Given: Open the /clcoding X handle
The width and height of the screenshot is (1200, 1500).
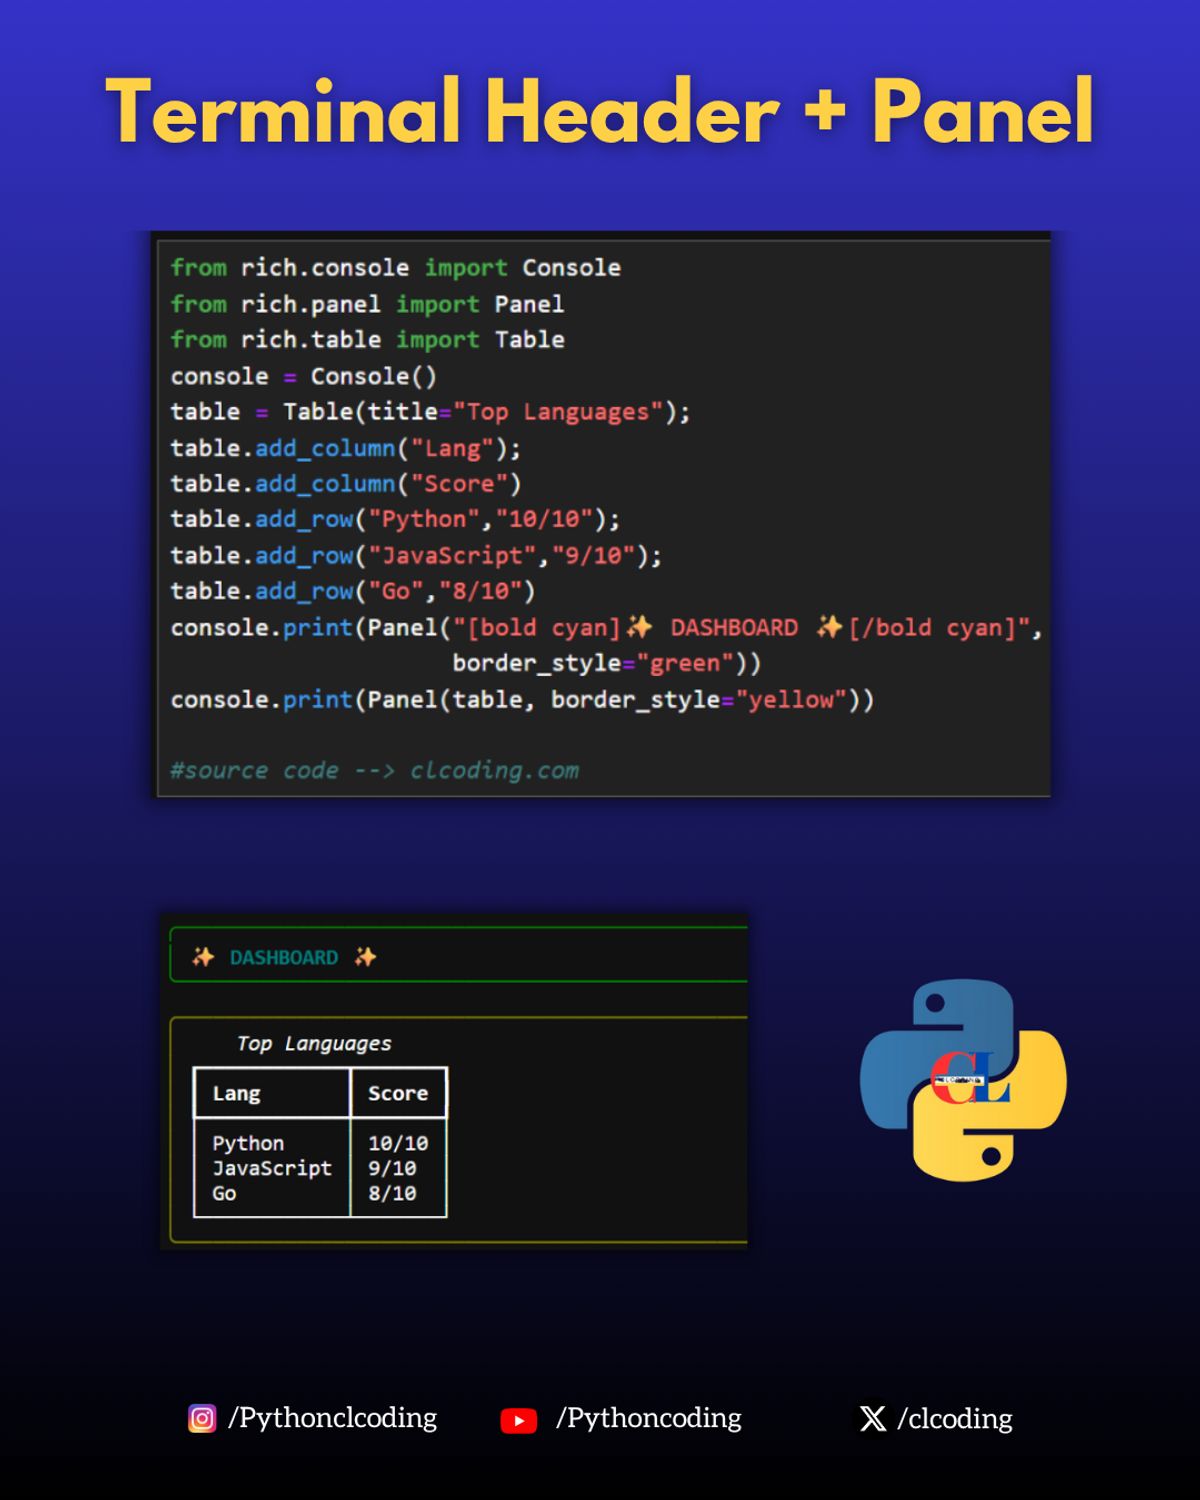Looking at the screenshot, I should coord(955,1419).
